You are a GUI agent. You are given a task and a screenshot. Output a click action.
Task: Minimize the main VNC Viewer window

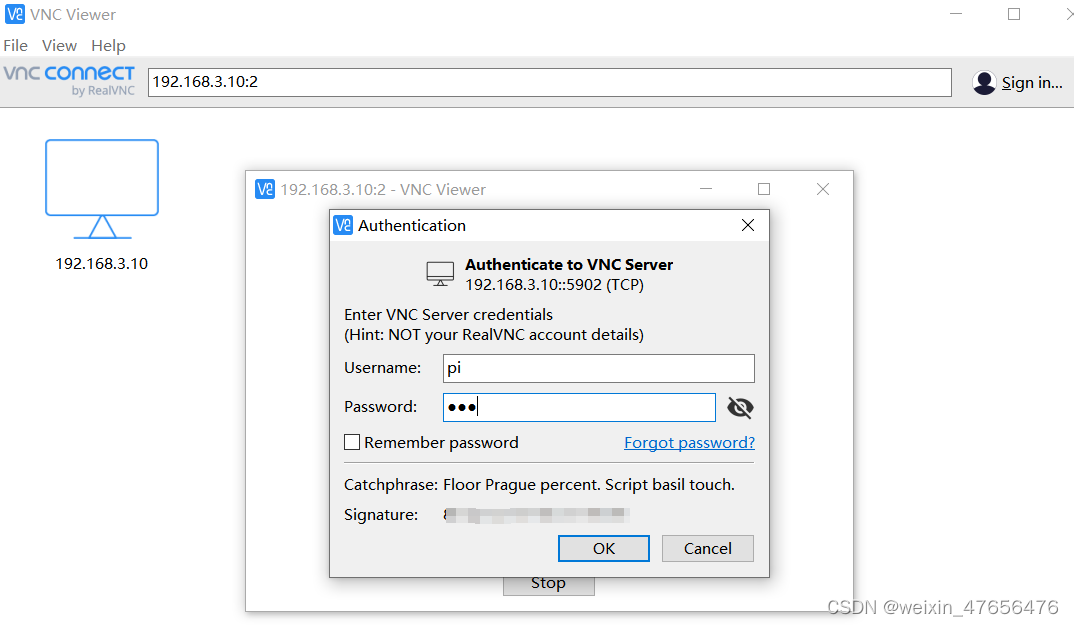[956, 14]
